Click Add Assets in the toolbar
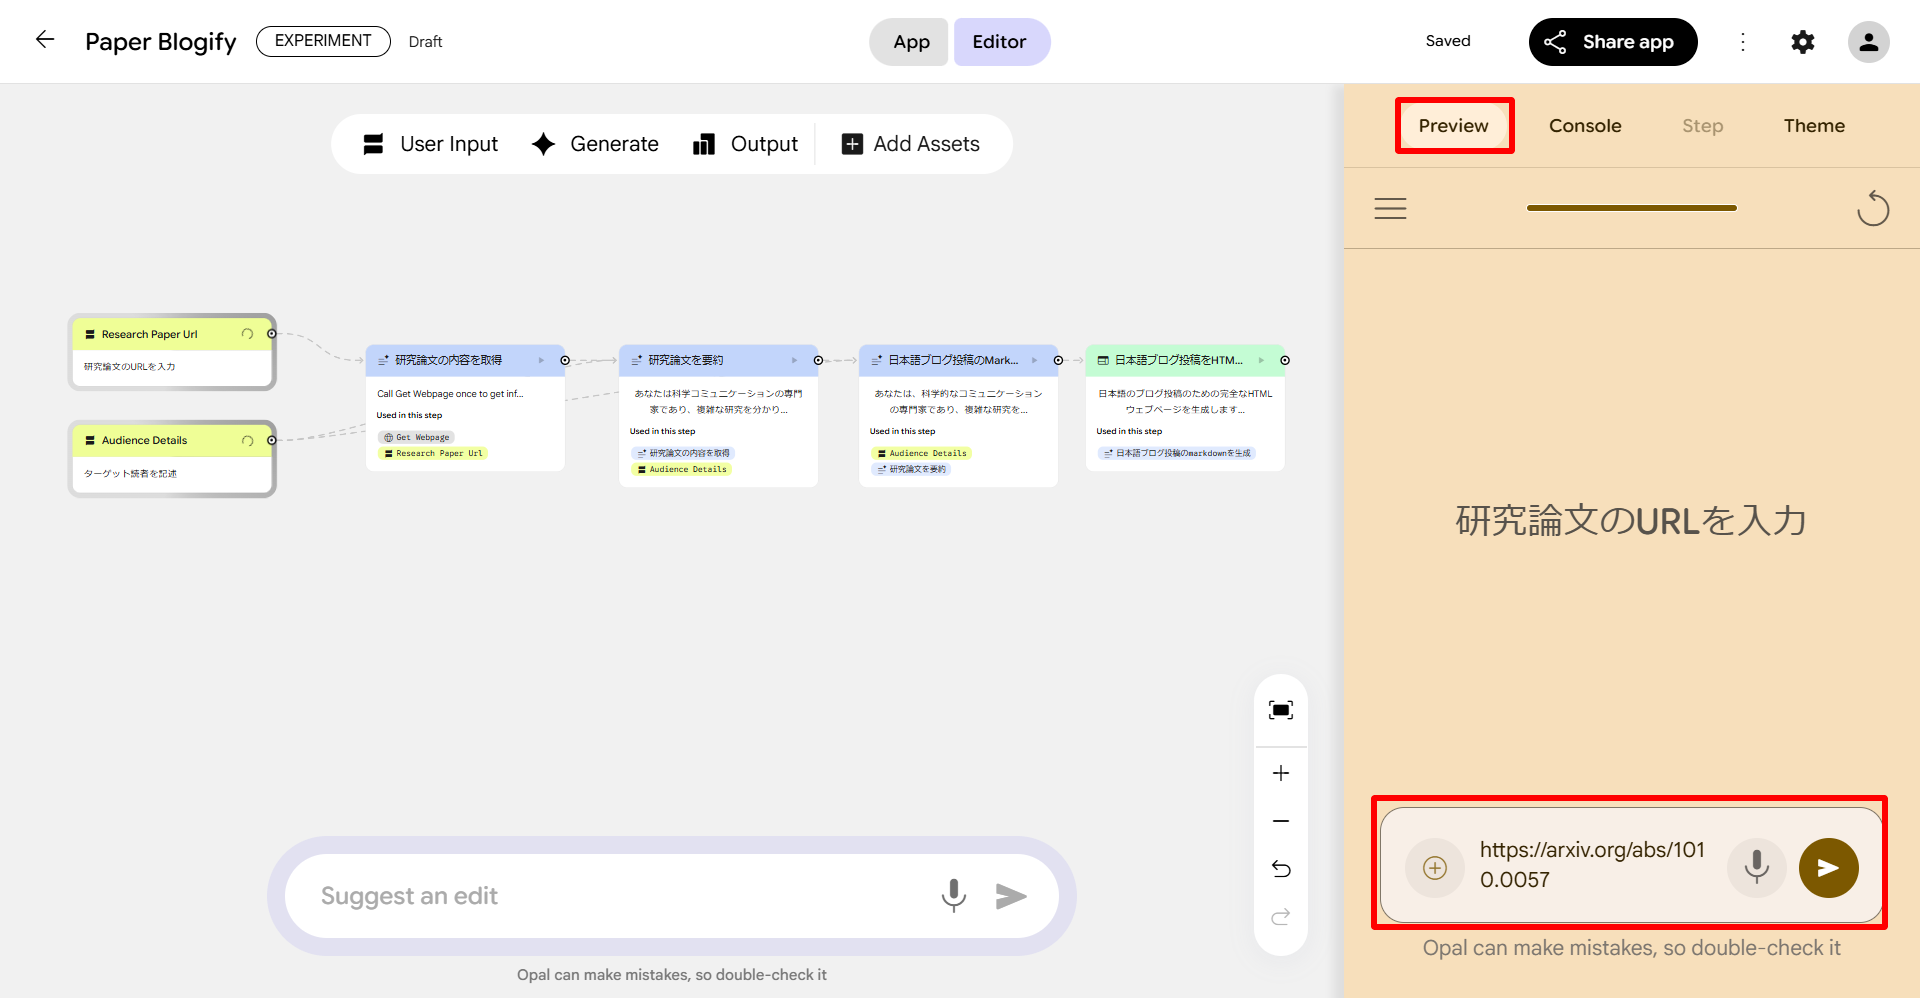Screen dimensions: 1920x998 click(911, 144)
